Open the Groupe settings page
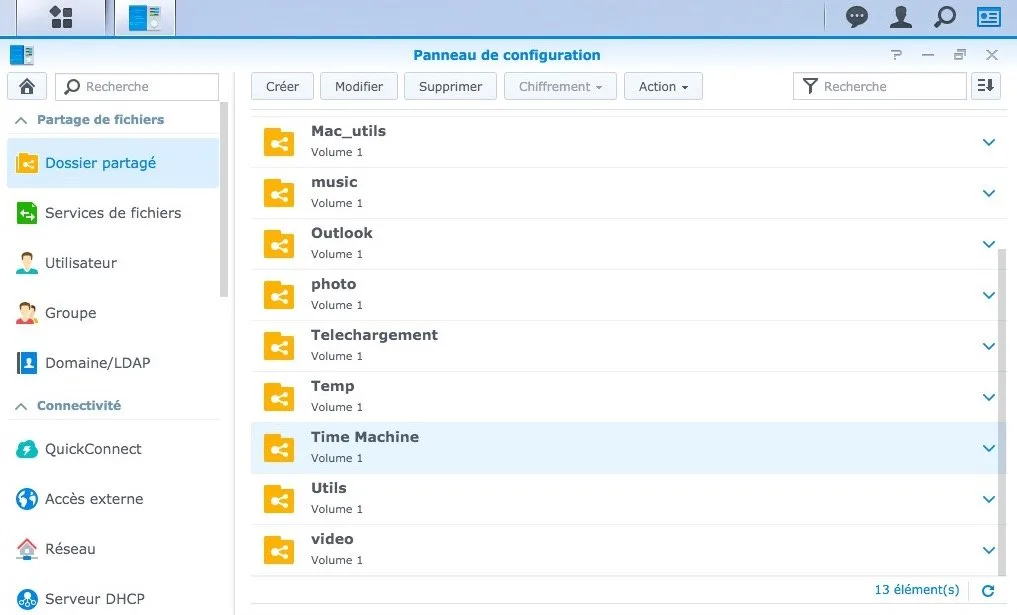The width and height of the screenshot is (1017, 615). pyautogui.click(x=113, y=313)
